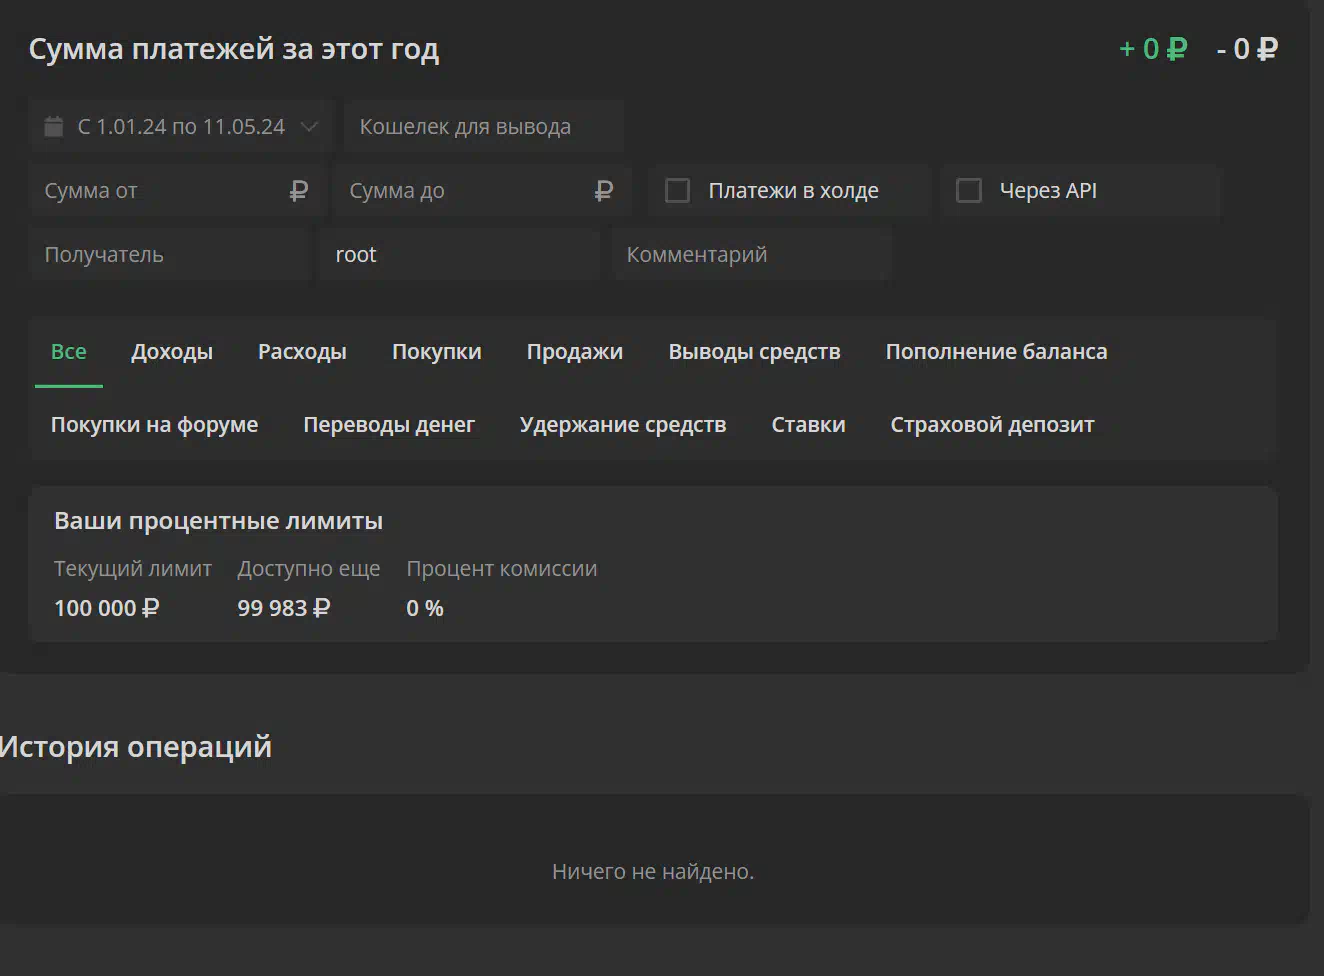The image size is (1324, 976).
Task: Click the Текущий лимит label
Action: click(x=133, y=569)
